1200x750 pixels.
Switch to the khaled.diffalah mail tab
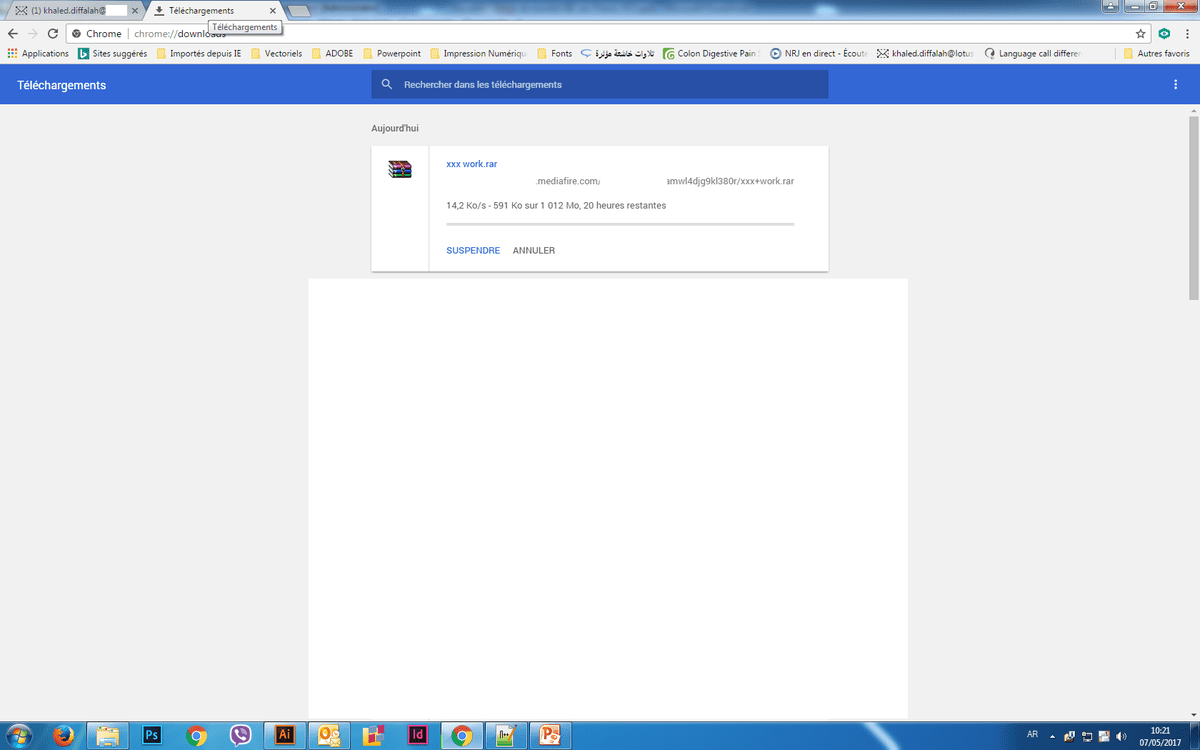(70, 10)
